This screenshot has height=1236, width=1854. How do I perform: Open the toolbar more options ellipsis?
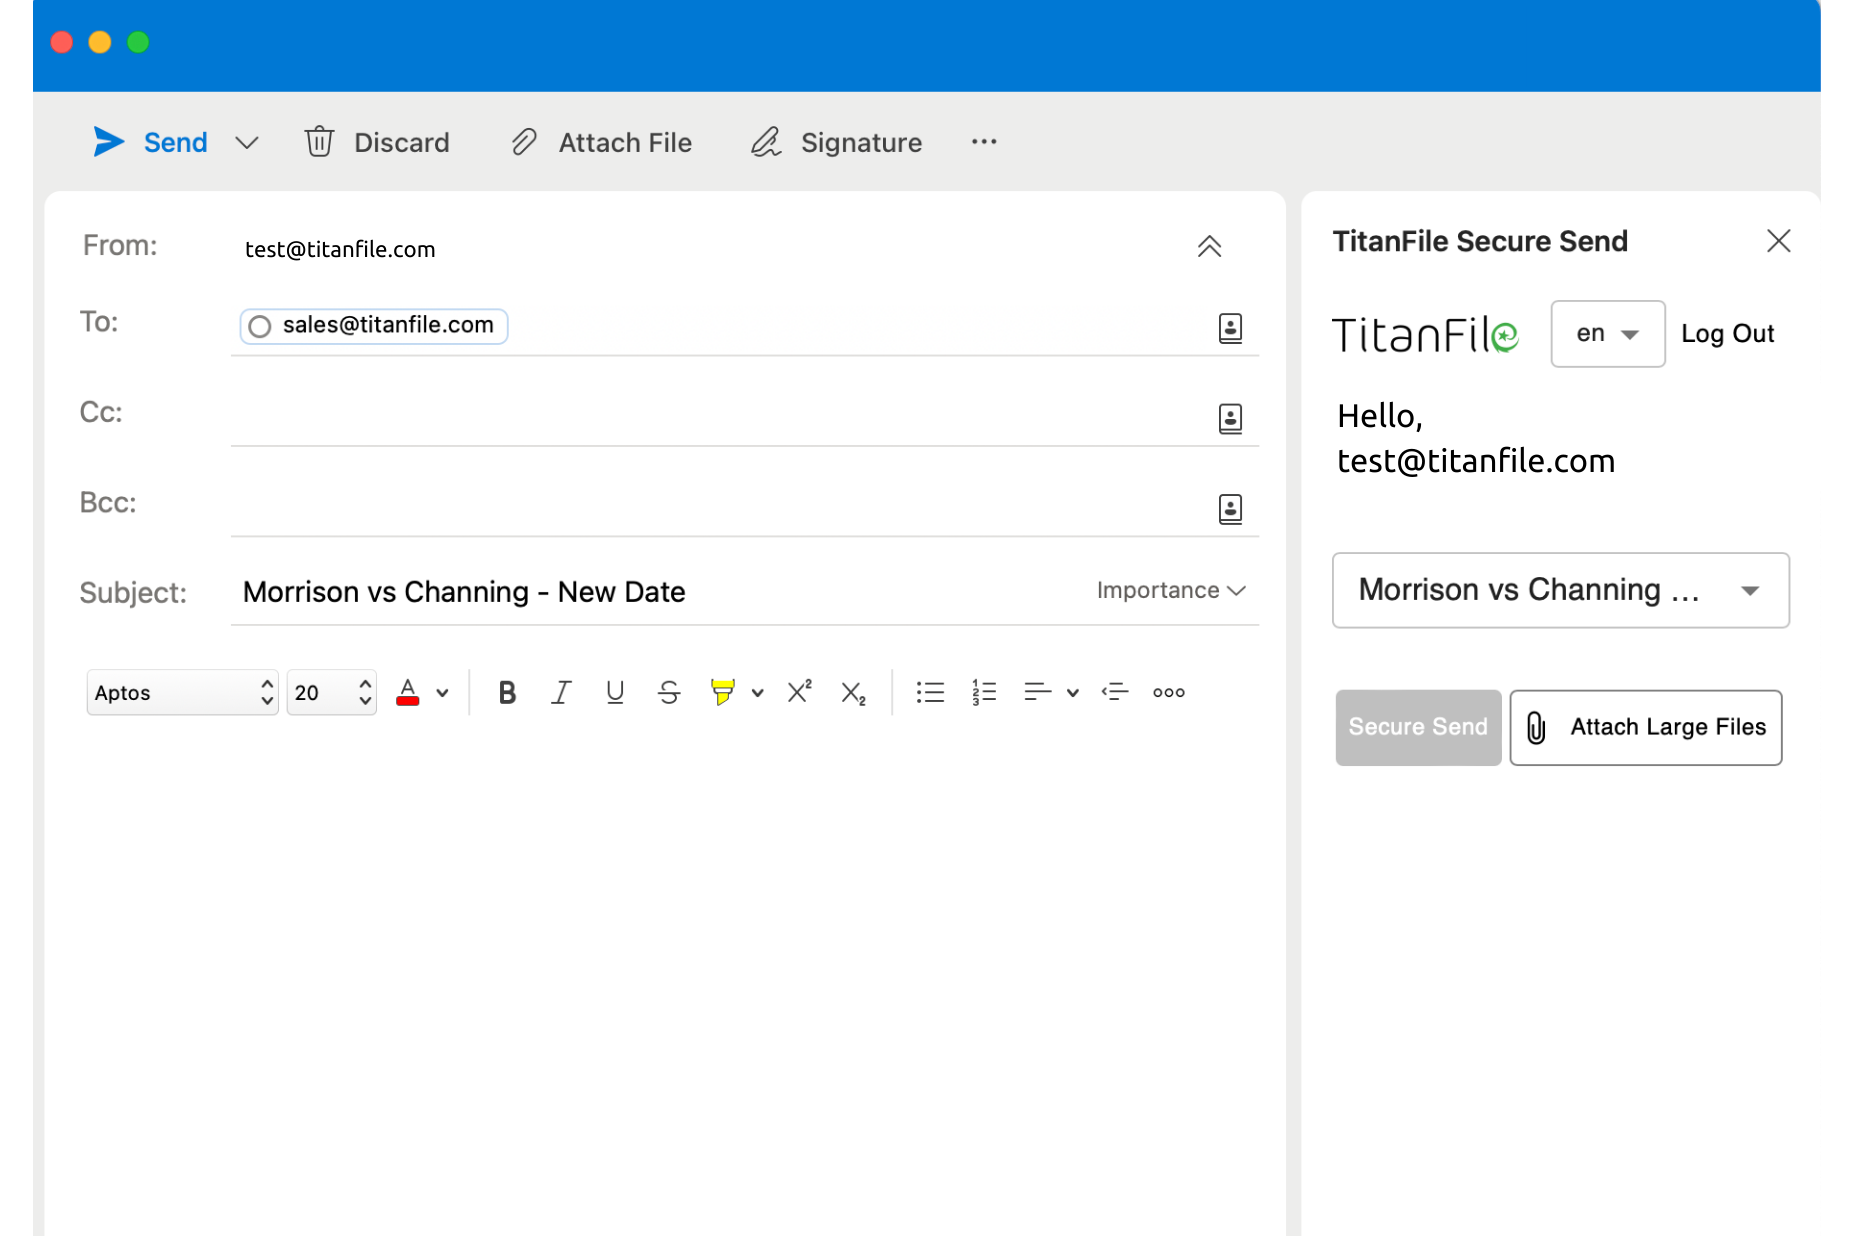coord(984,142)
